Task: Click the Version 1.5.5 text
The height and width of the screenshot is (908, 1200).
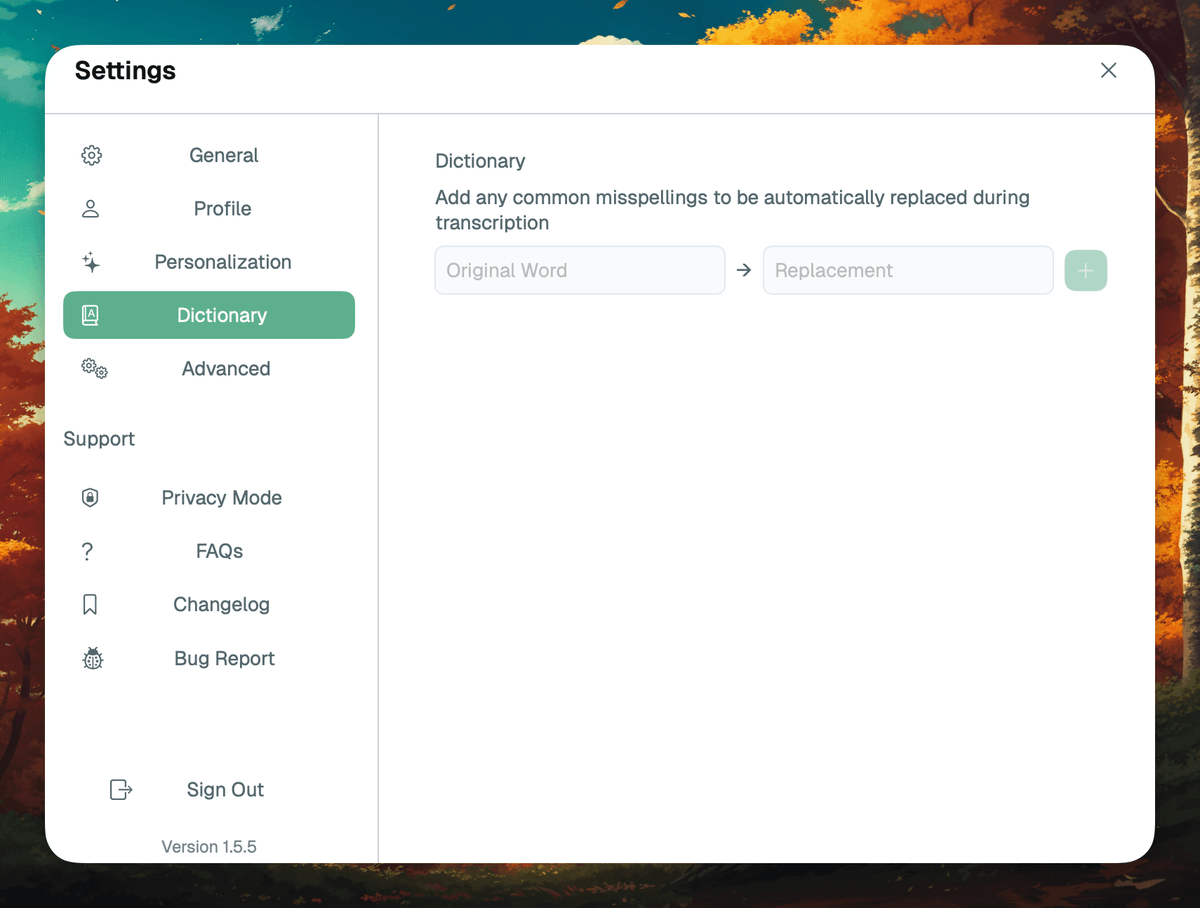Action: 209,847
